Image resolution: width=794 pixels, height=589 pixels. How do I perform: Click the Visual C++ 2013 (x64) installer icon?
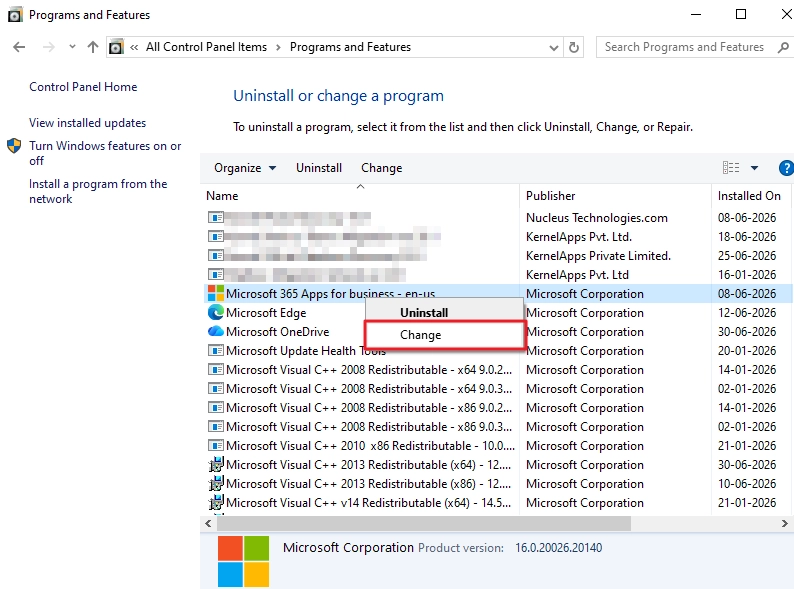[216, 464]
